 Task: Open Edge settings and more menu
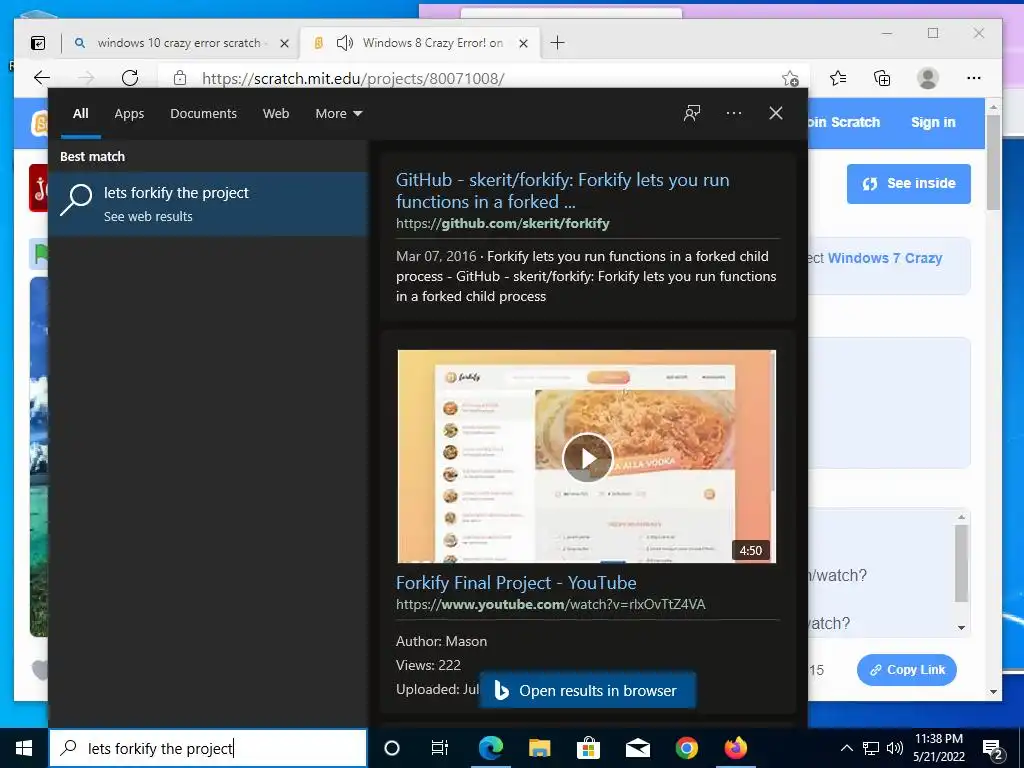(x=974, y=78)
